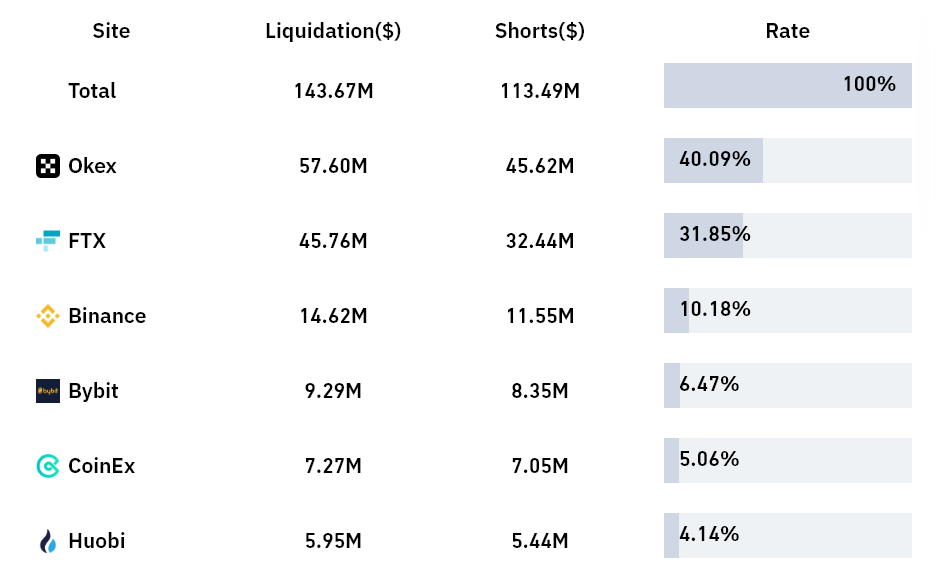This screenshot has height=578, width=944.
Task: Click the CoinEx exchange logo icon
Action: (48, 466)
